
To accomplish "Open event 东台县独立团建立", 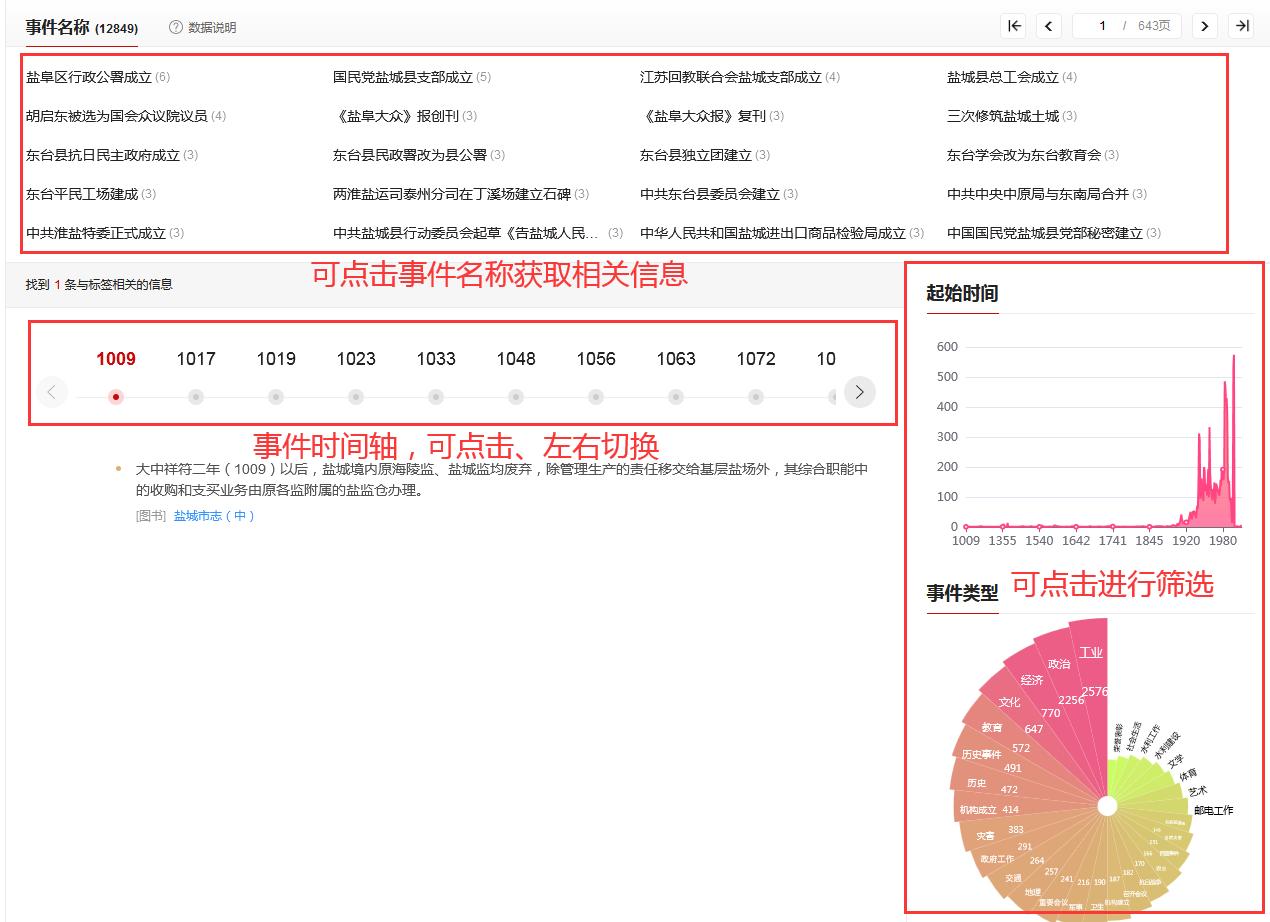I will pyautogui.click(x=696, y=155).
